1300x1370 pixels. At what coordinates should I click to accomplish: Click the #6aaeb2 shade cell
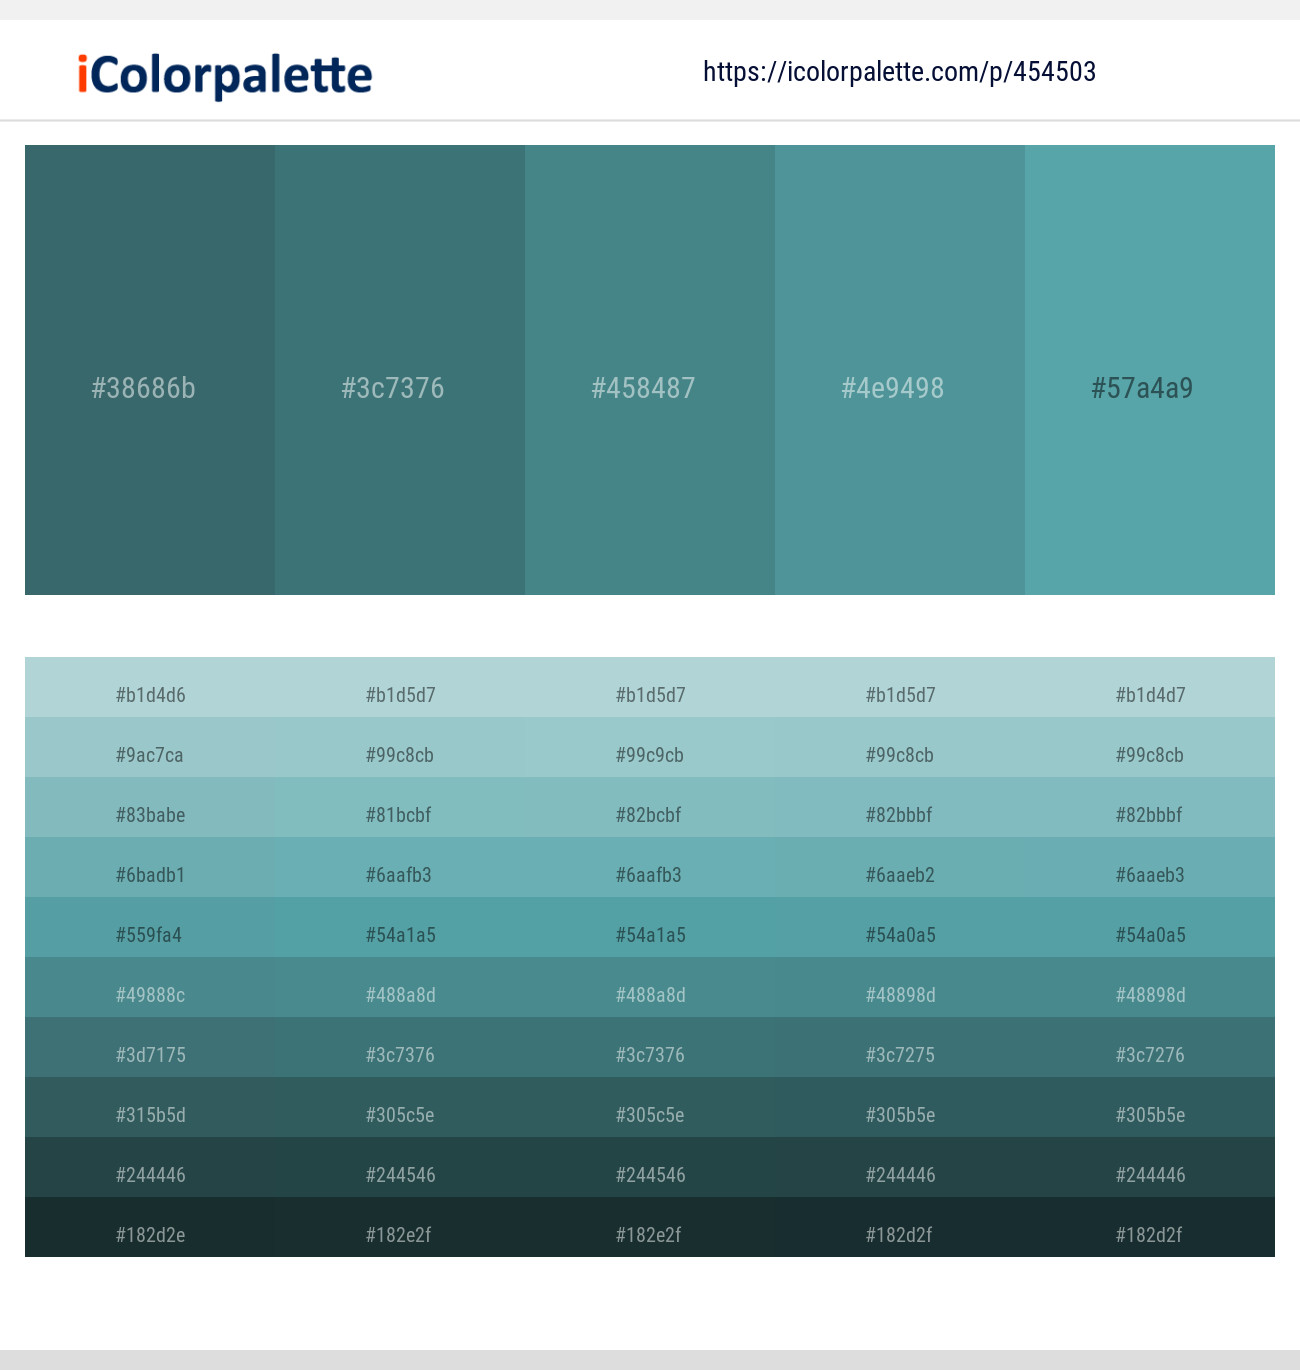pyautogui.click(x=900, y=867)
